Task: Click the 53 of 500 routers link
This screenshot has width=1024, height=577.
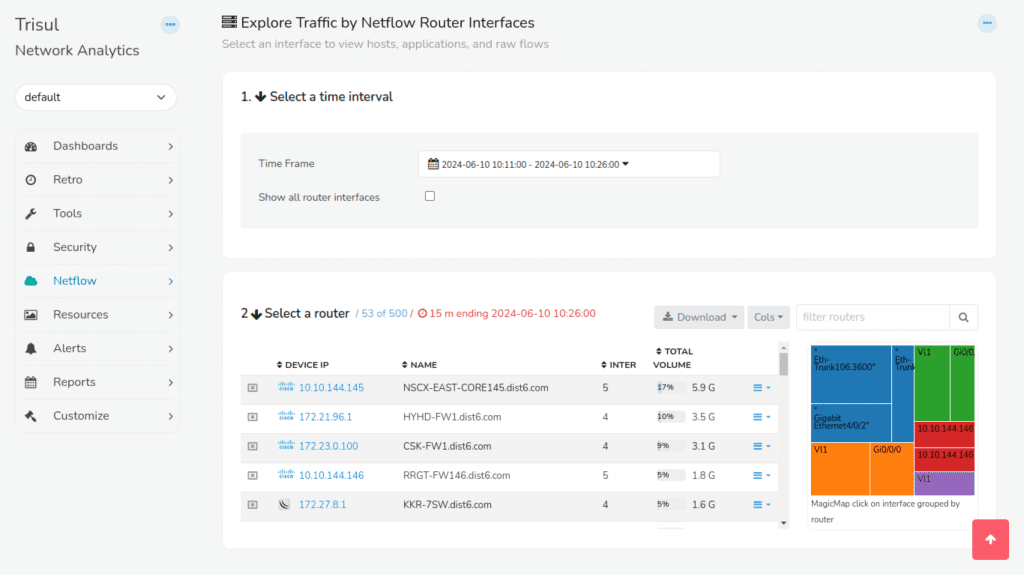Action: coord(382,313)
